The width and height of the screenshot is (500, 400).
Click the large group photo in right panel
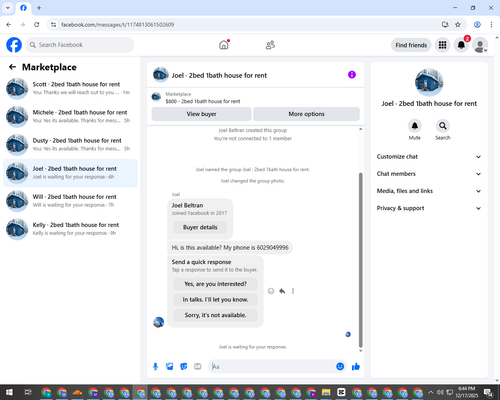(x=429, y=82)
